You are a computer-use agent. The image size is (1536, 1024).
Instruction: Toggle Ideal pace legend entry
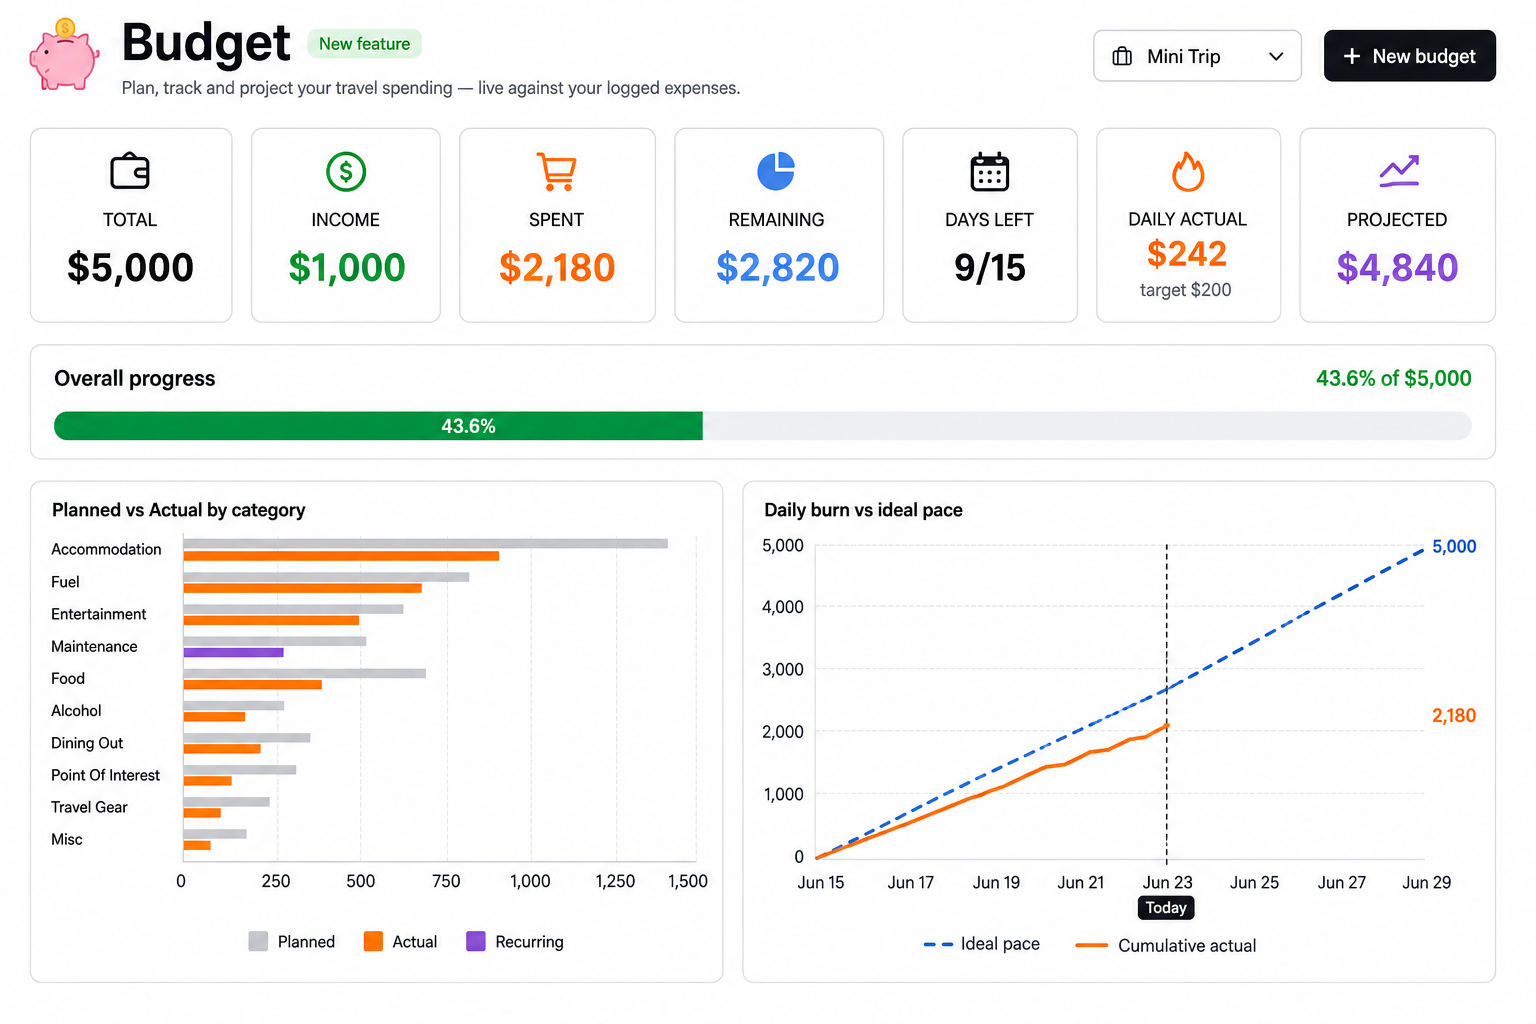pos(982,944)
